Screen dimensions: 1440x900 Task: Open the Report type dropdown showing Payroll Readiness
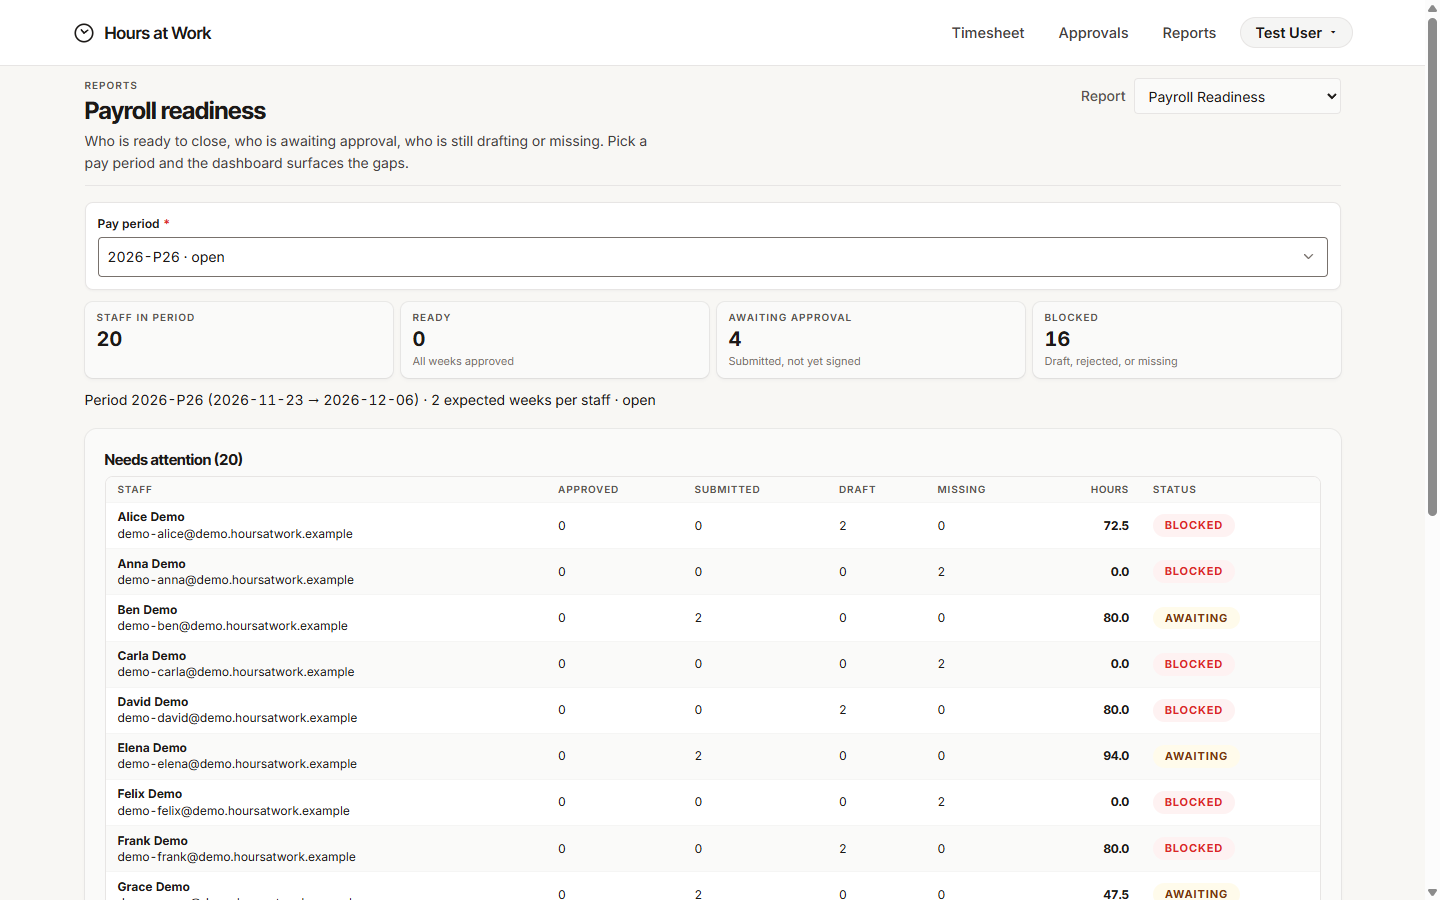coord(1237,97)
